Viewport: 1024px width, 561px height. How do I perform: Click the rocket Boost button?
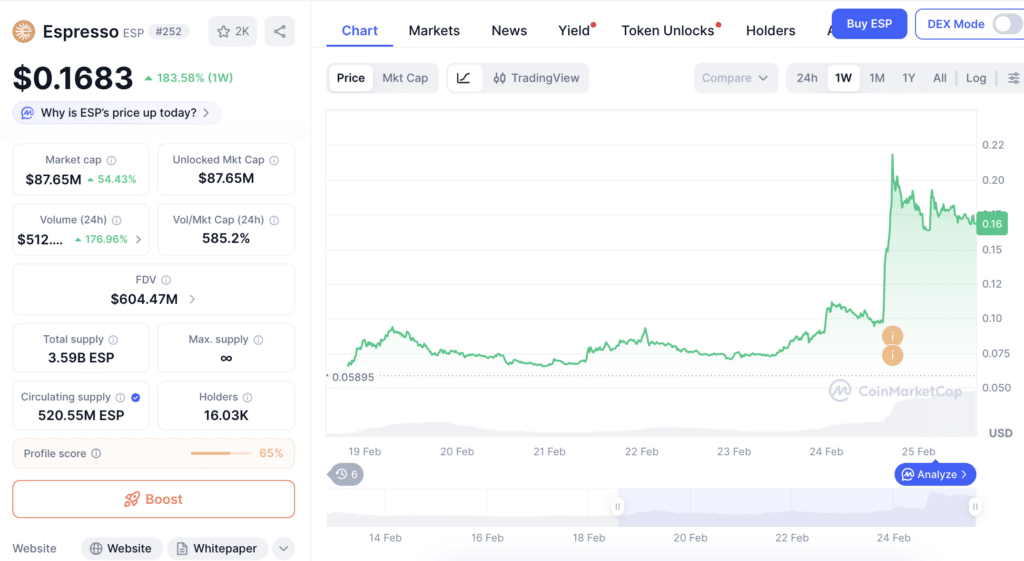click(153, 499)
